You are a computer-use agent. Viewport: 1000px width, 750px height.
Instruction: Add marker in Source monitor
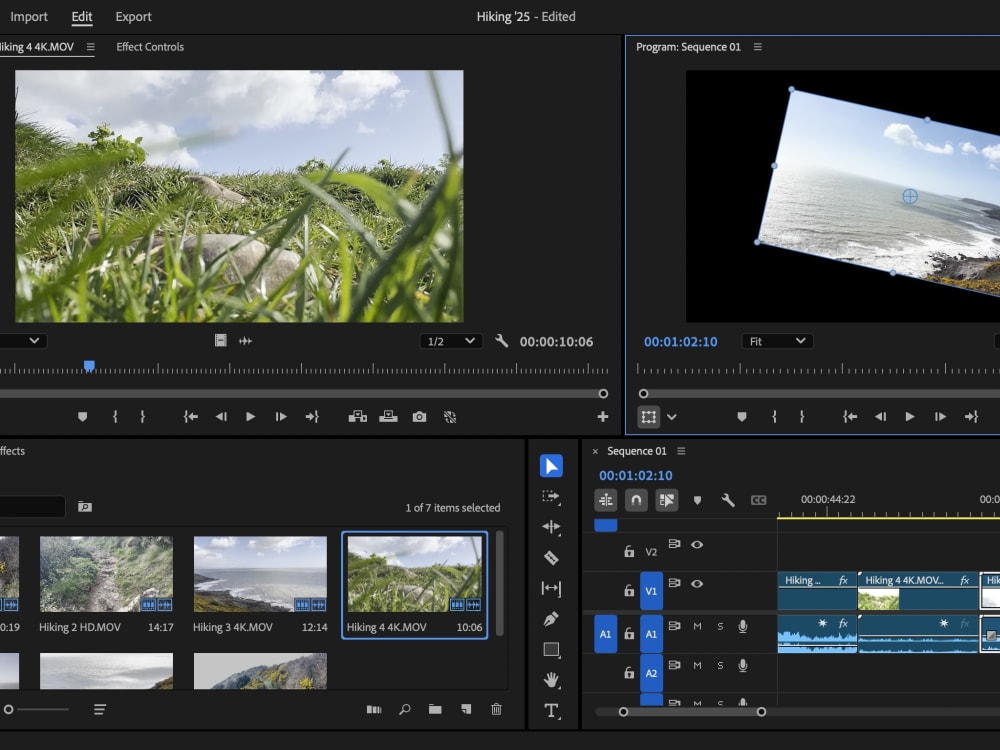pos(82,417)
